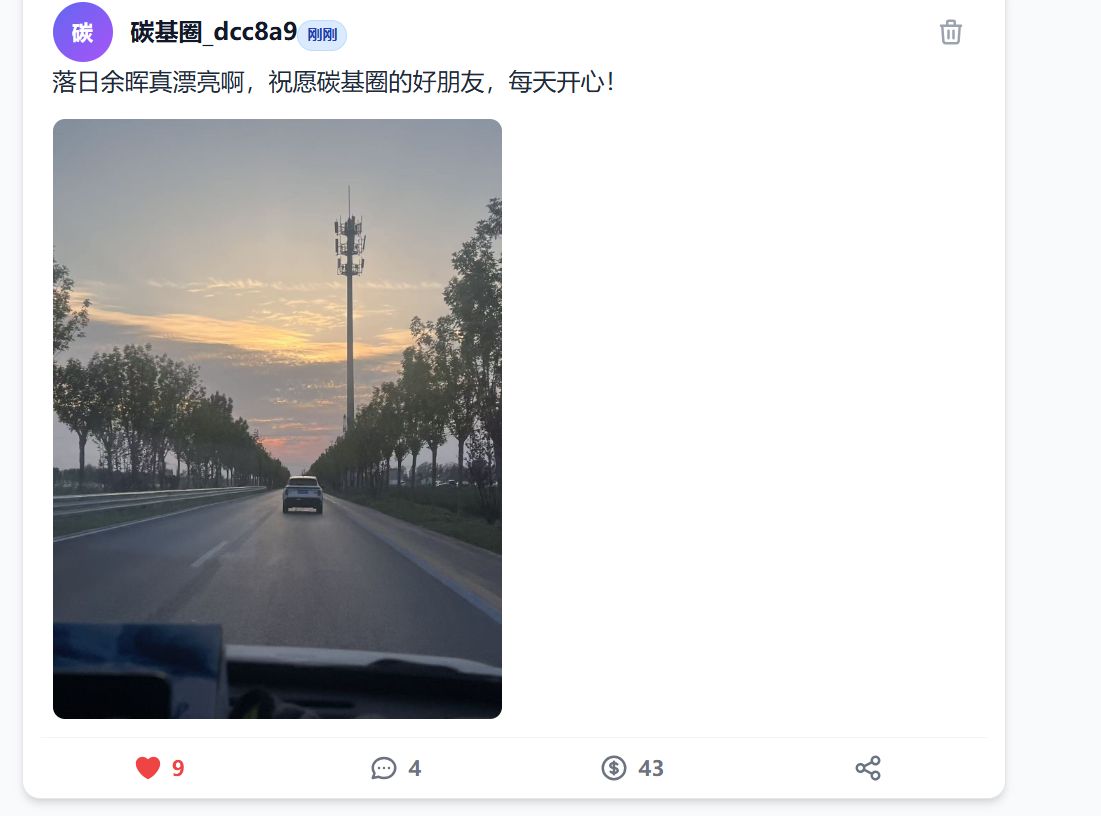The width and height of the screenshot is (1101, 816).
Task: Open the sunset road photo
Action: pyautogui.click(x=277, y=419)
